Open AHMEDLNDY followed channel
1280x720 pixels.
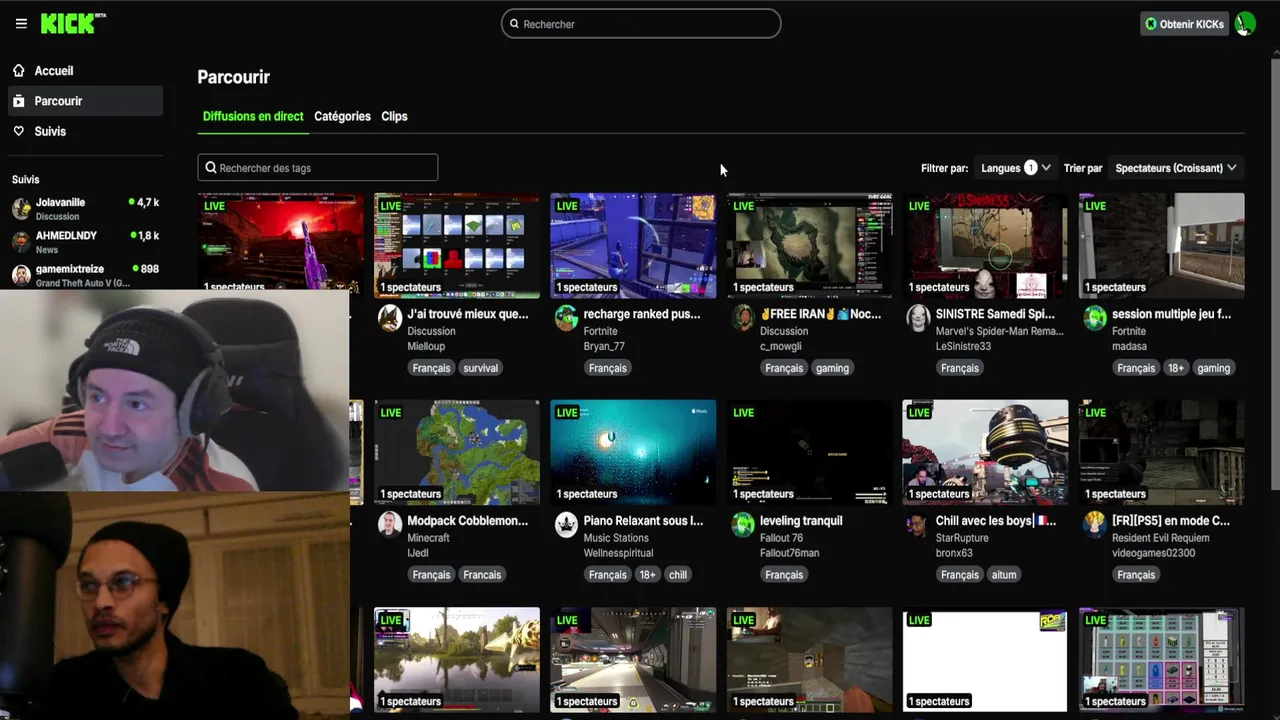pos(85,242)
